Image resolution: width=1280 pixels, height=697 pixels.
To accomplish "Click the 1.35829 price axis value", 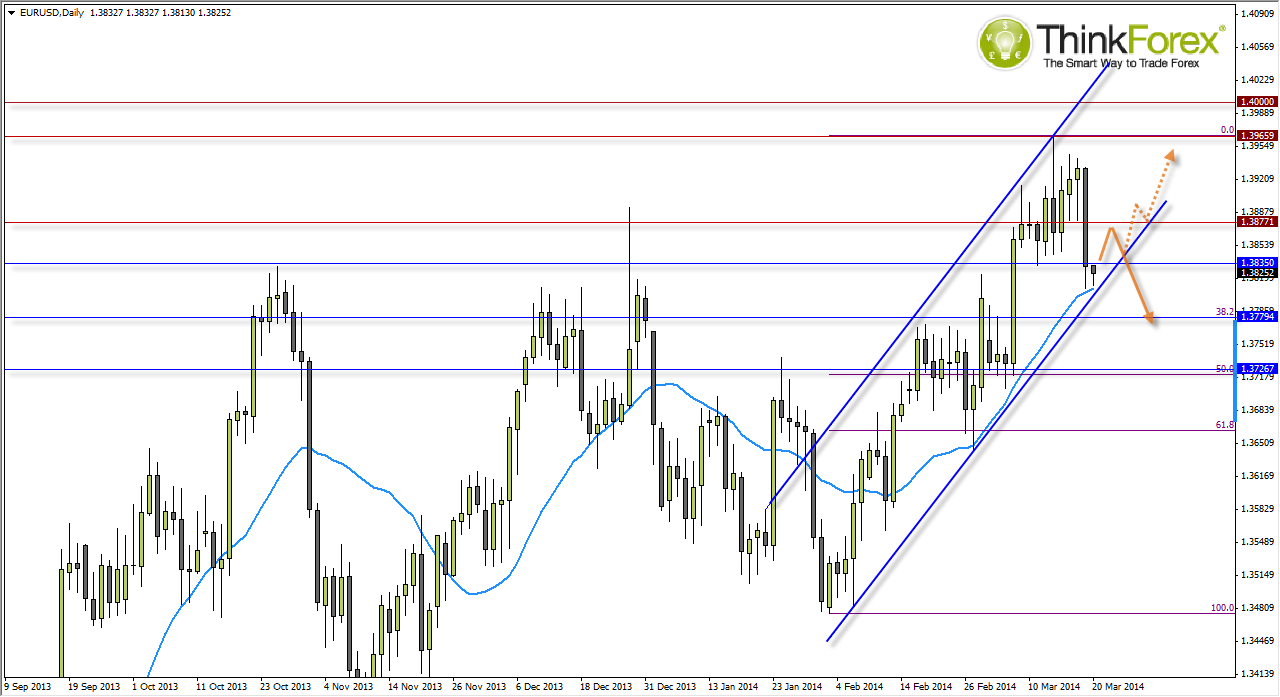I will point(1258,509).
